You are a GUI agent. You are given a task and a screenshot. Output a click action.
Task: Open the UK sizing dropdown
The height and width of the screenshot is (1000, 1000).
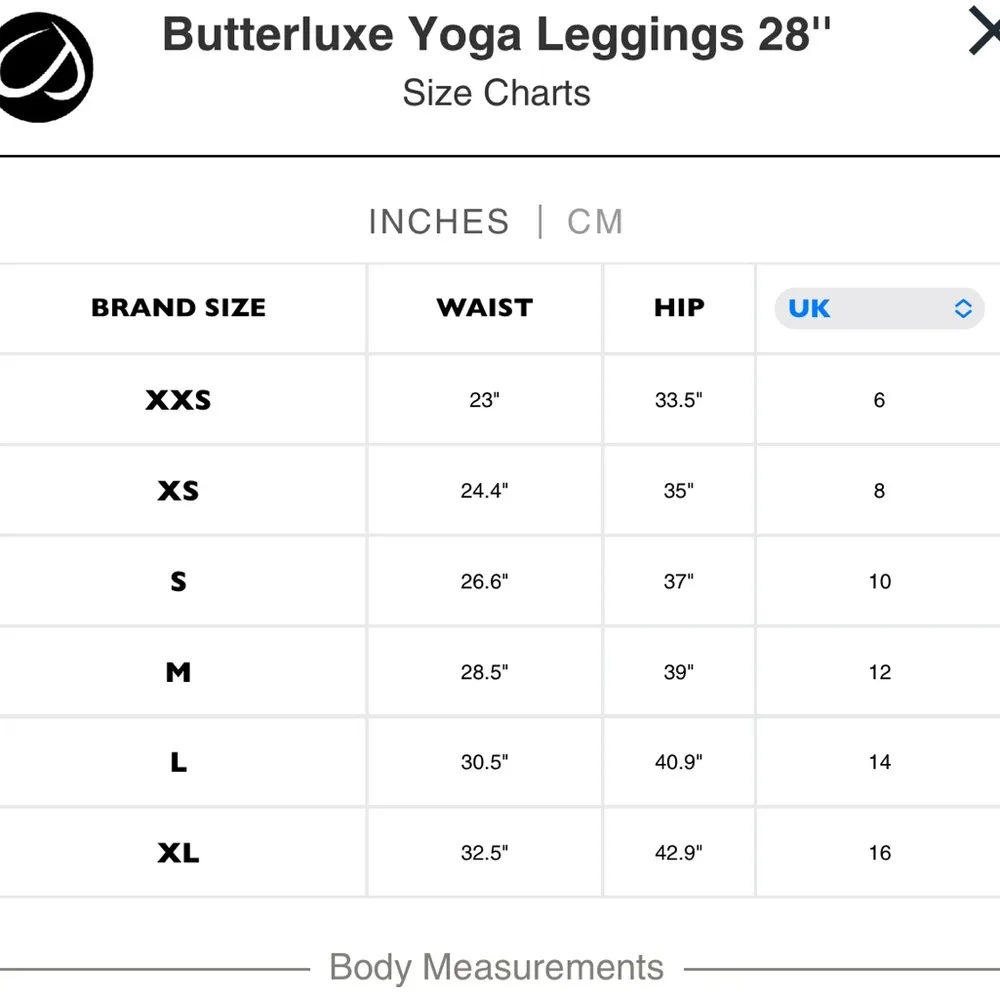(x=878, y=309)
